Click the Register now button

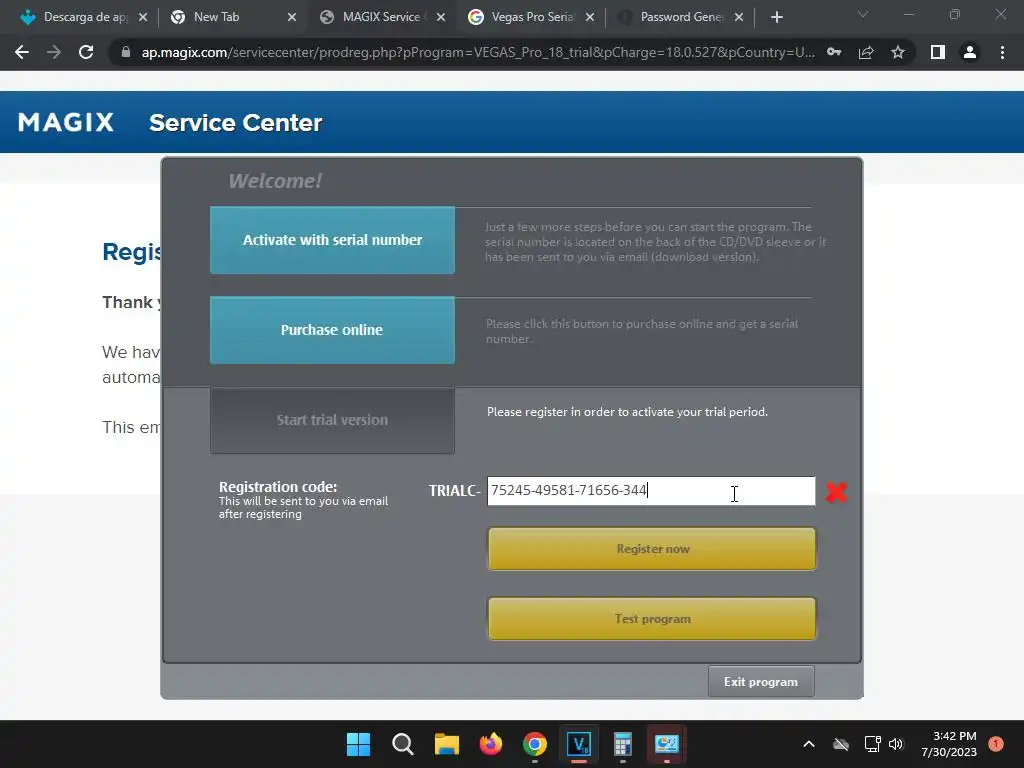652,549
